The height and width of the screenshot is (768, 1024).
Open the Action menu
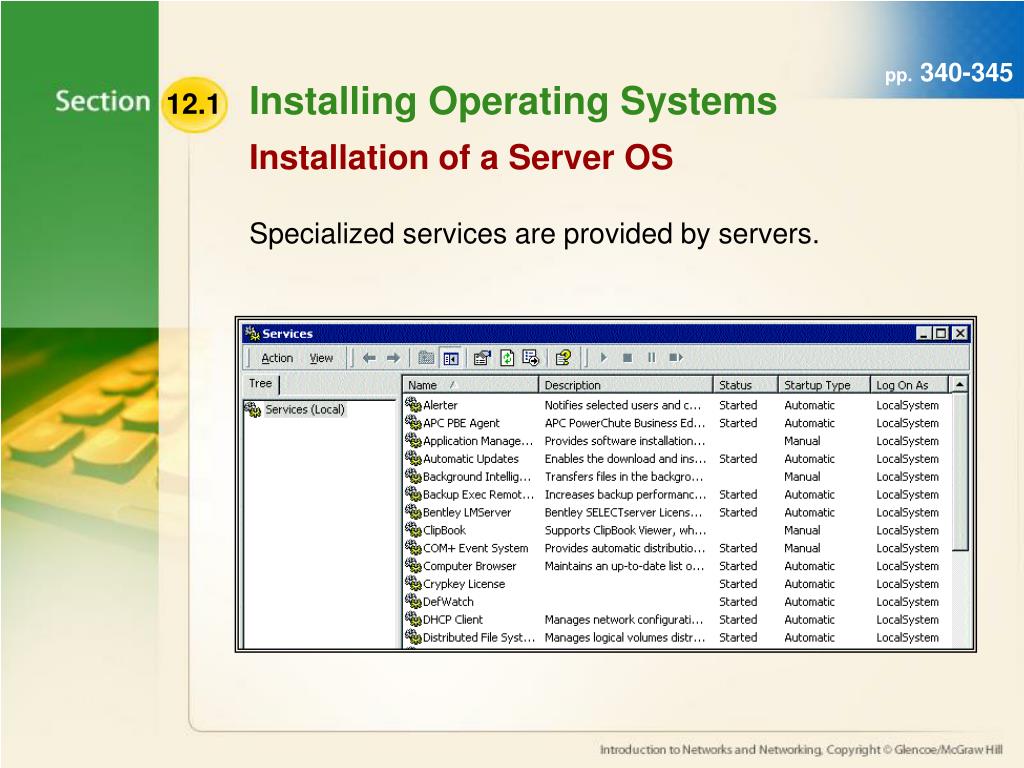pyautogui.click(x=277, y=358)
